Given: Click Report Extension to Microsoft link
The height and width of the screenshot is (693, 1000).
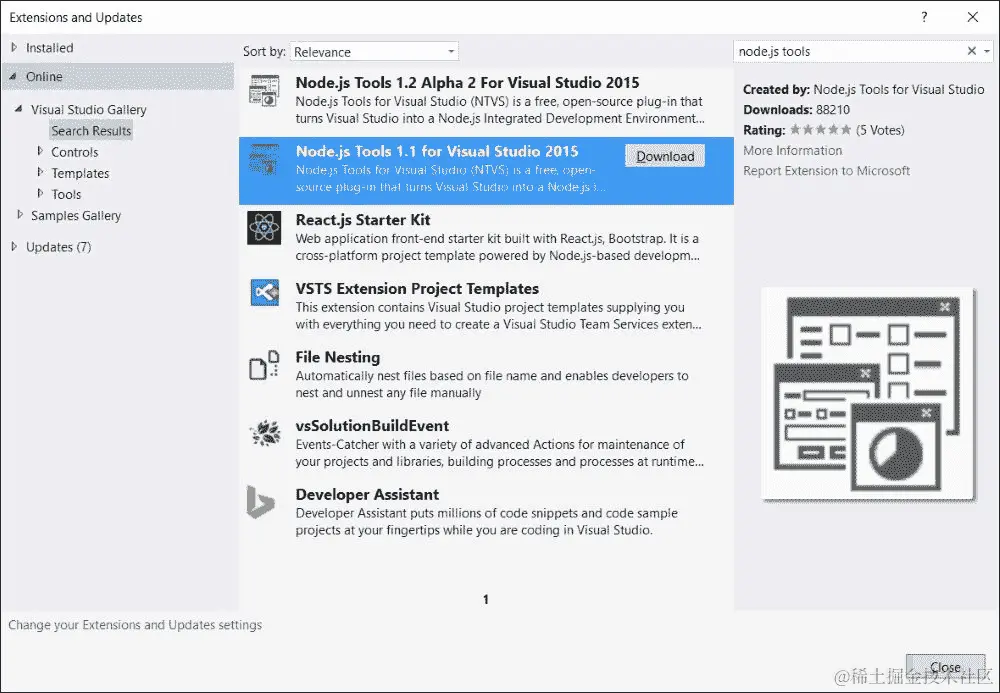Looking at the screenshot, I should (826, 171).
